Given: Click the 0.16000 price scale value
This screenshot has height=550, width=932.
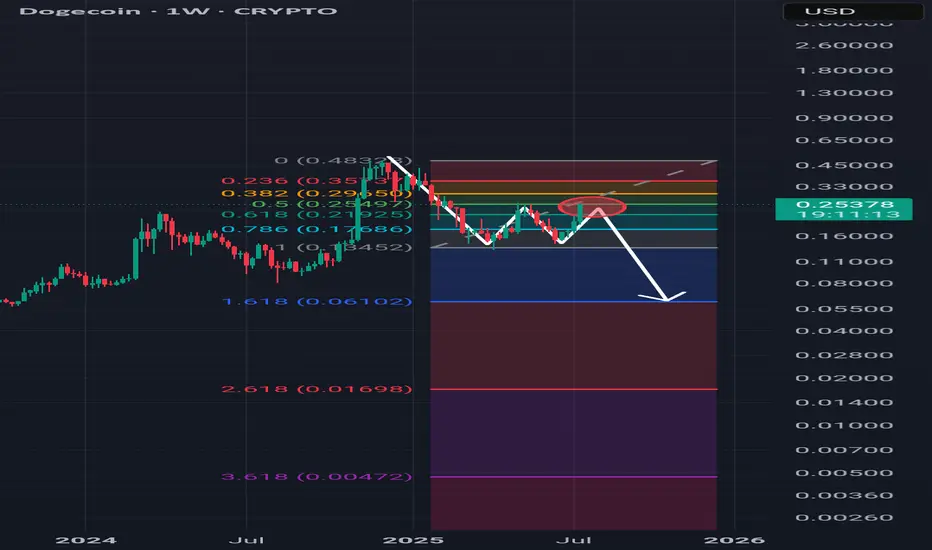Looking at the screenshot, I should (844, 236).
